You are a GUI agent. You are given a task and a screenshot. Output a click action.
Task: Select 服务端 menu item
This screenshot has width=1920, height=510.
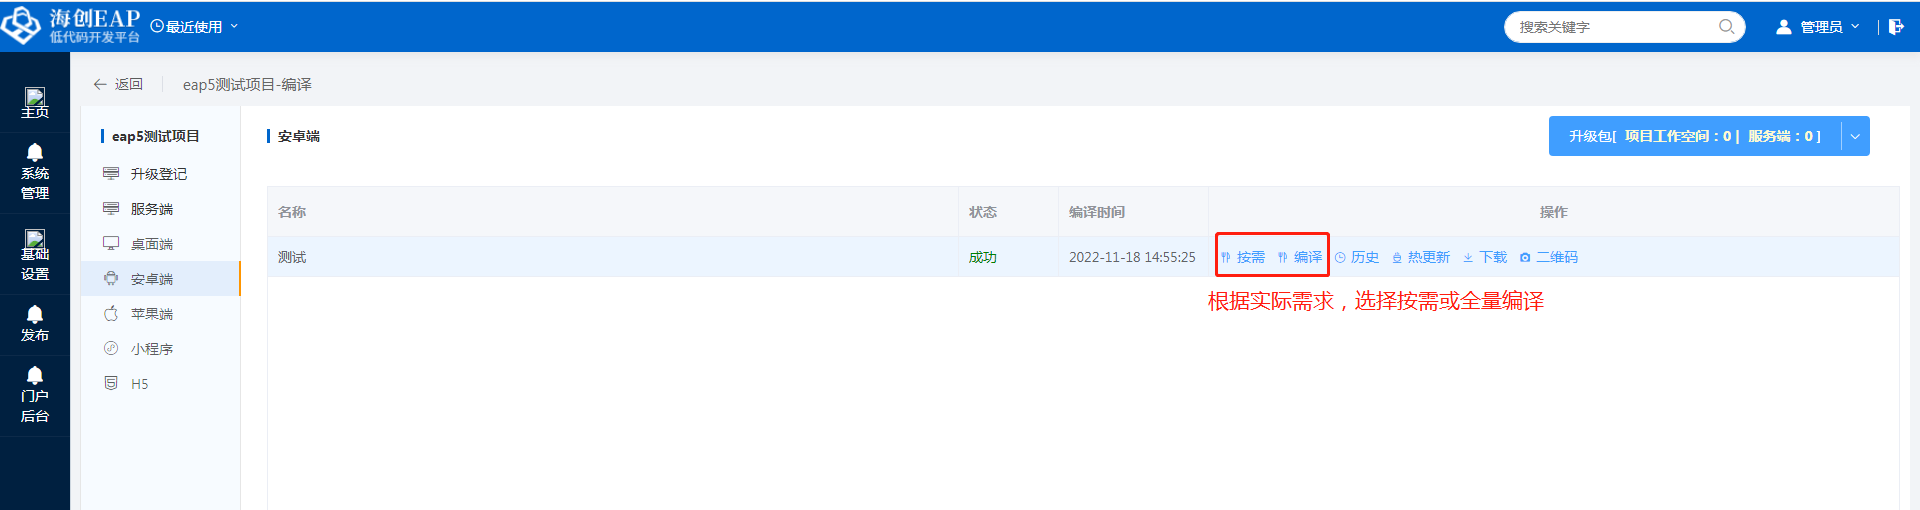(x=151, y=209)
